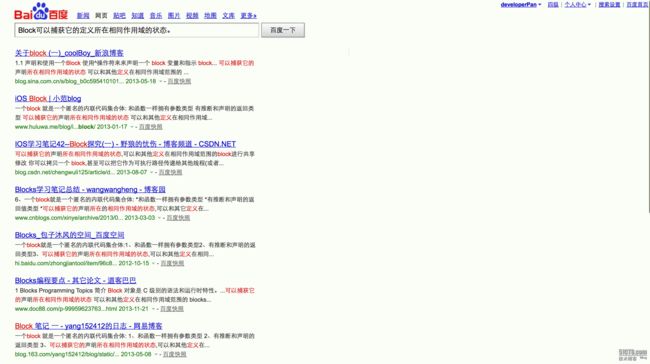The height and width of the screenshot is (364, 650).
Task: Open result Blocks学习笔记总结 - wangwangheng
Action: 90,189
